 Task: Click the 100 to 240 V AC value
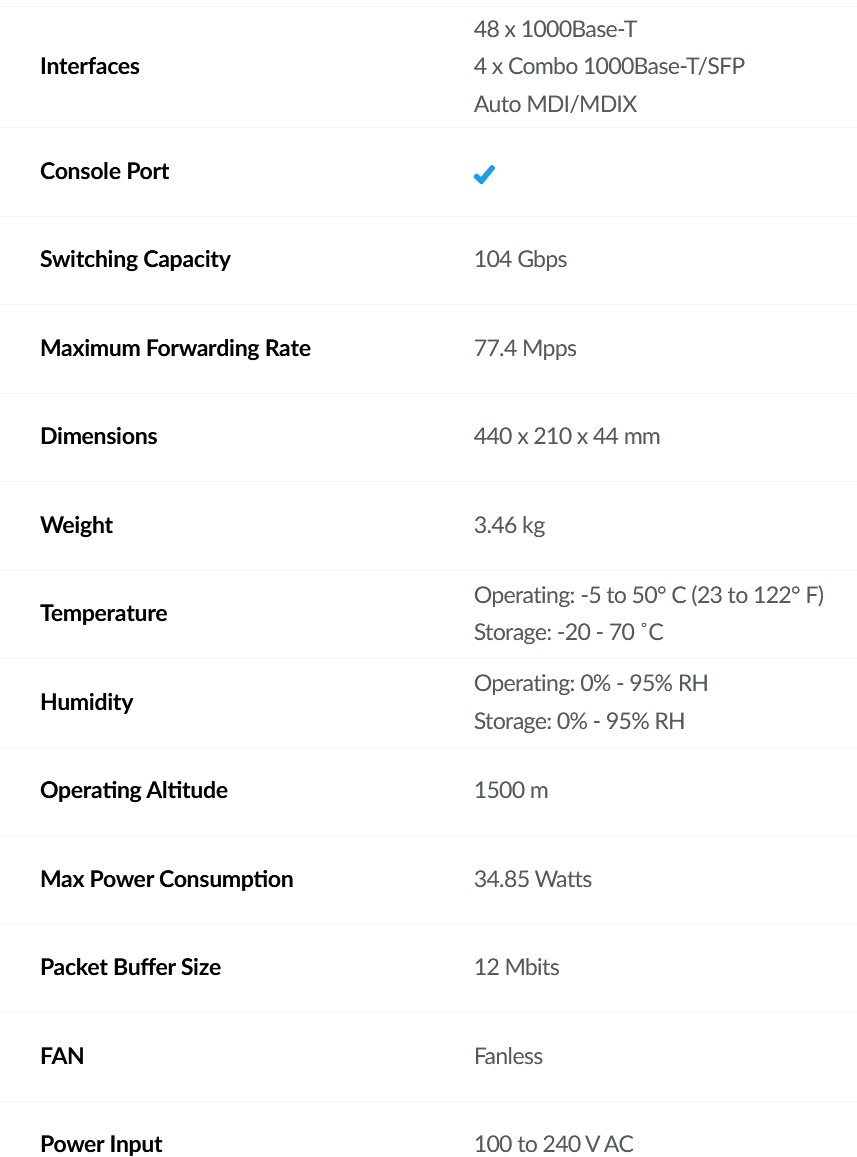click(553, 1143)
